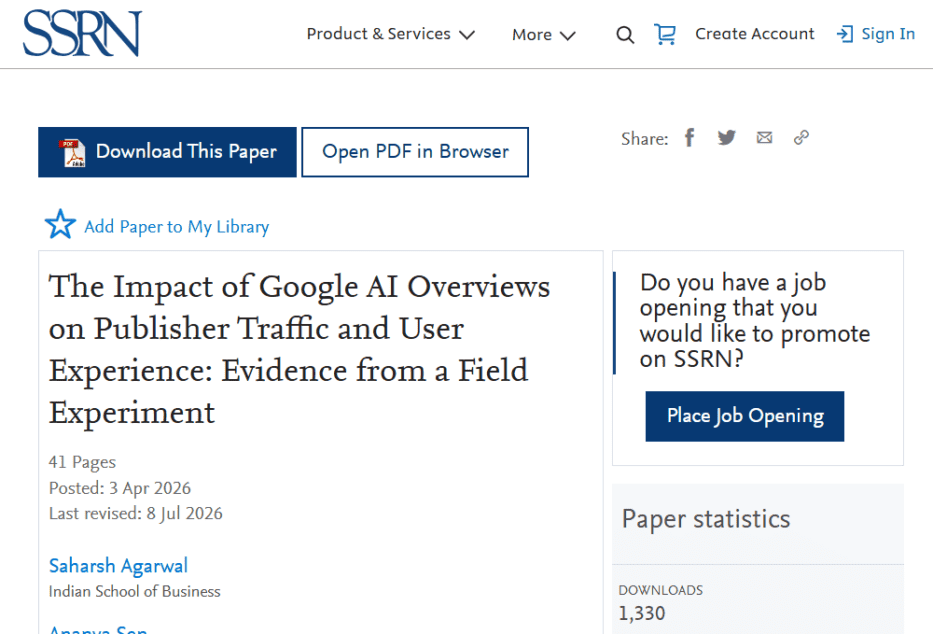933x634 pixels.
Task: Open the search magnifier icon
Action: coord(625,35)
